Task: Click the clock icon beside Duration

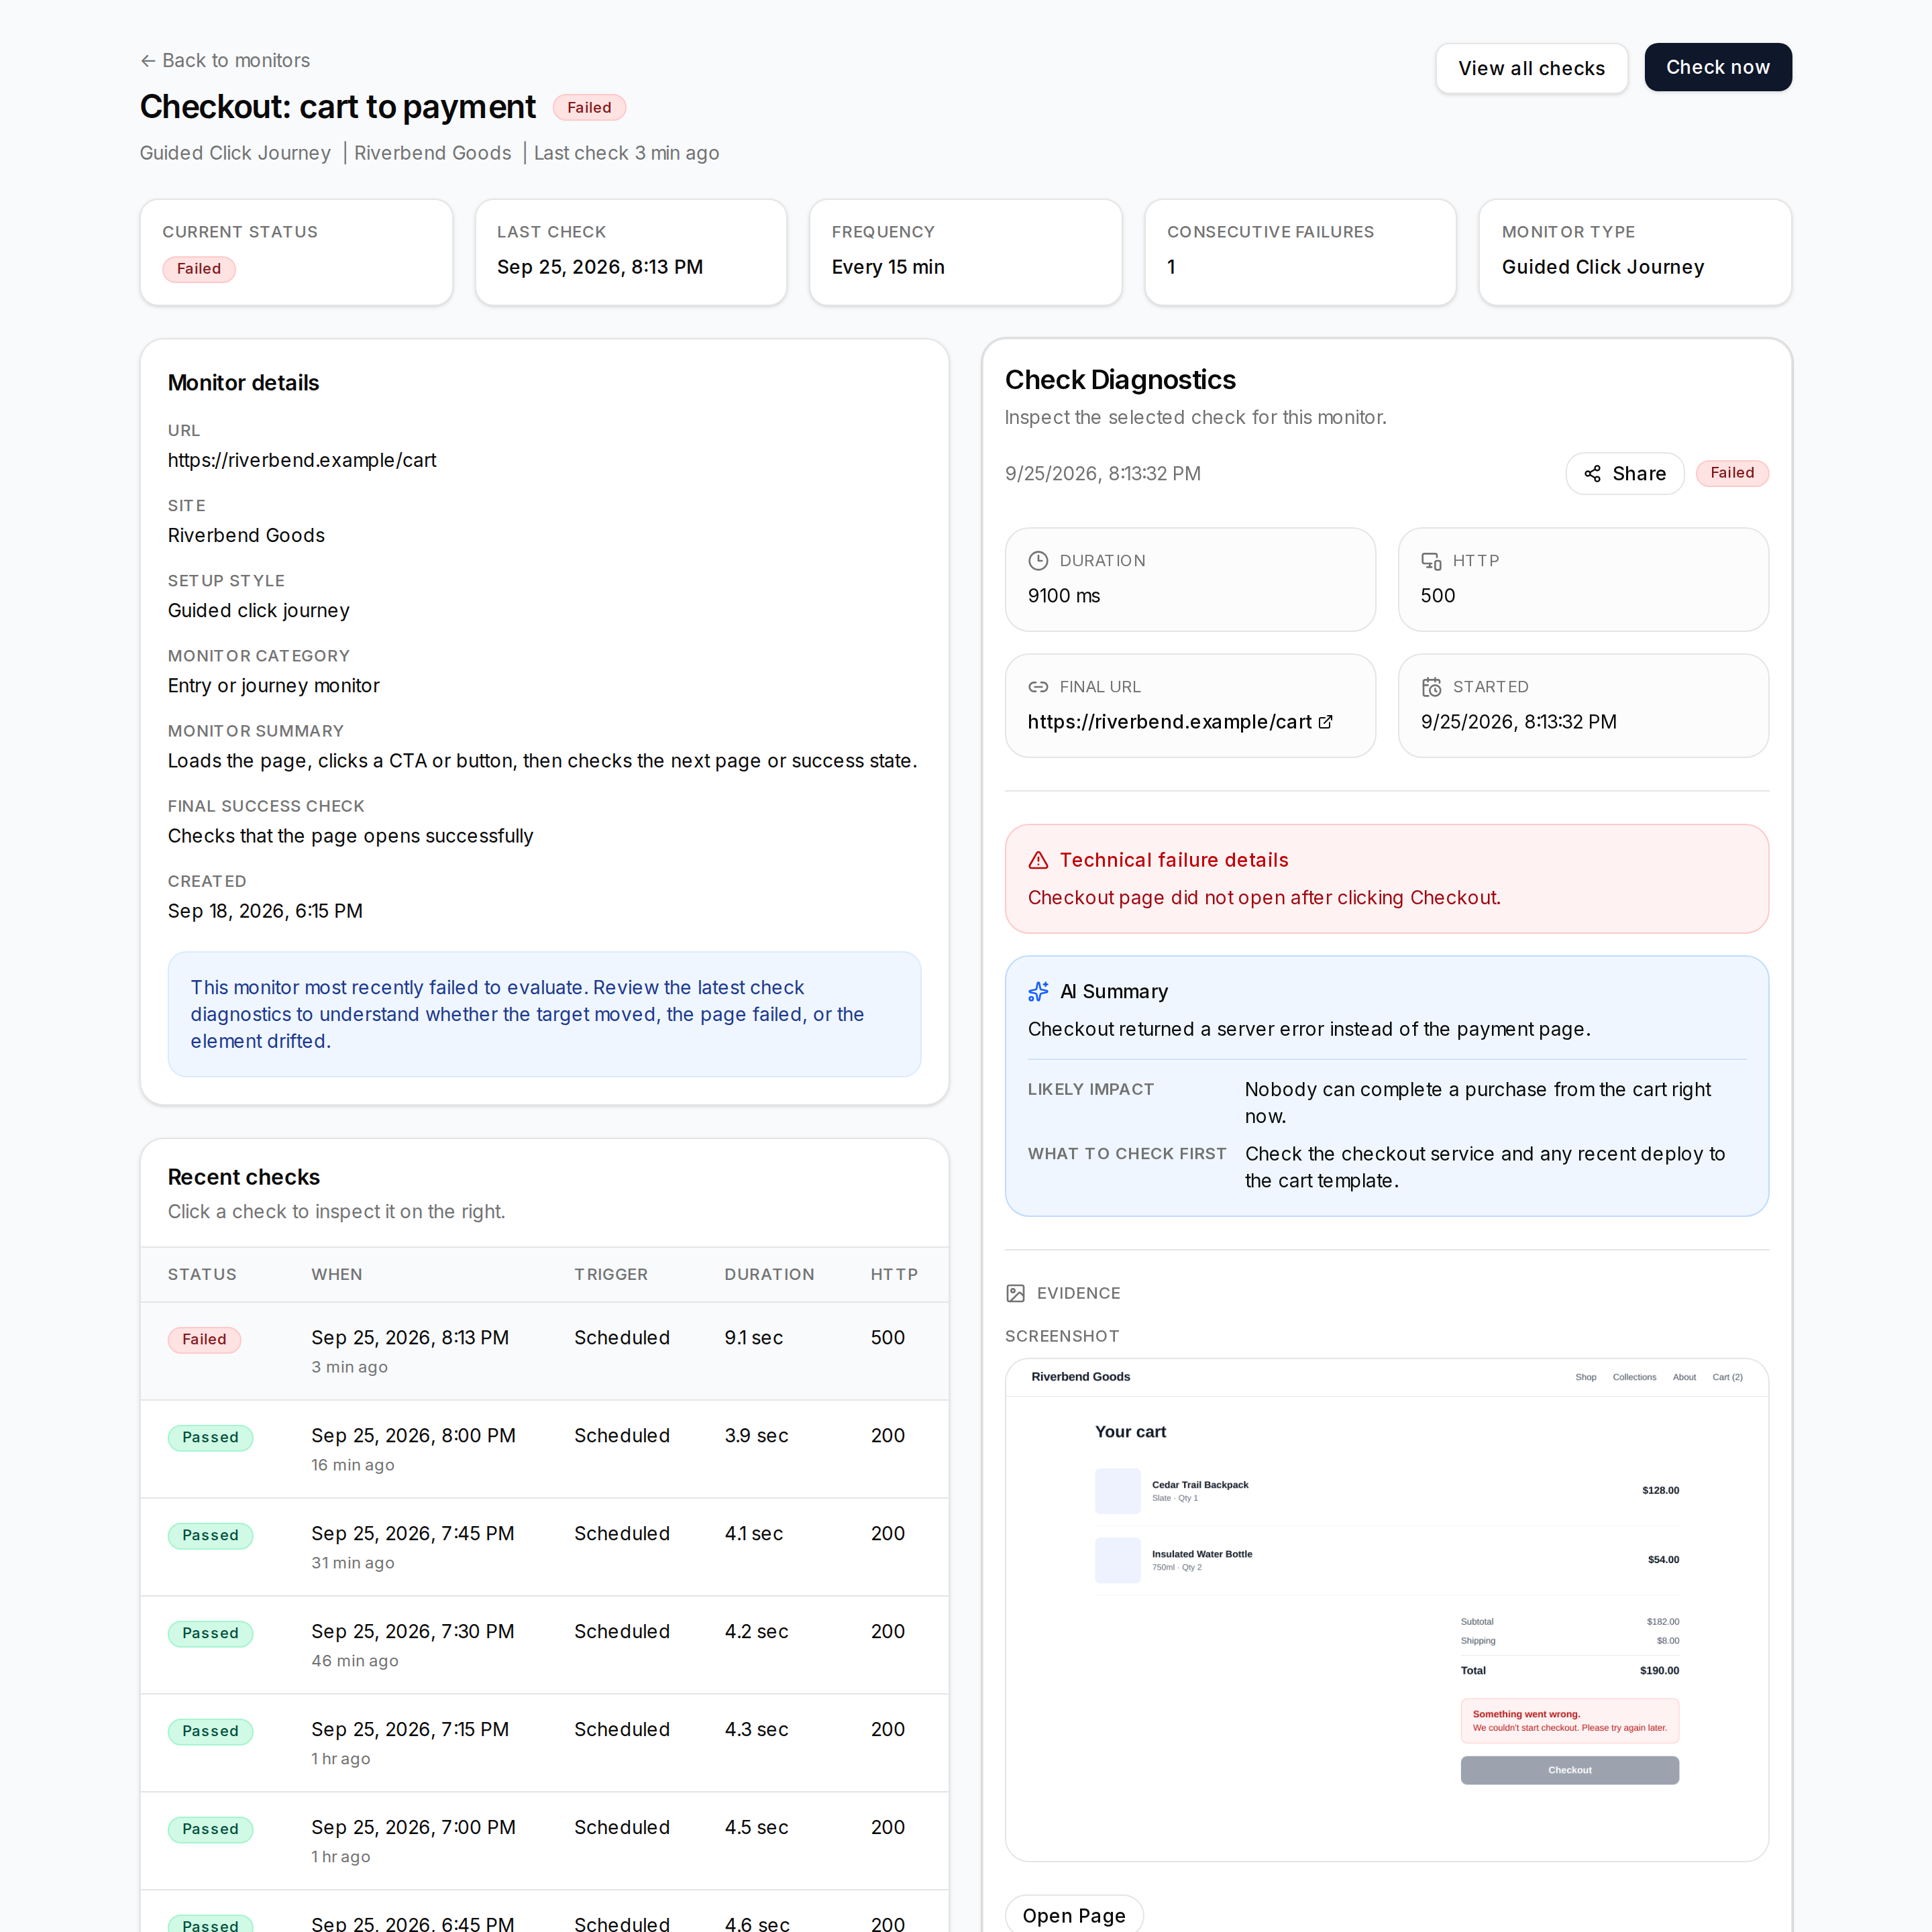Action: coord(1038,561)
